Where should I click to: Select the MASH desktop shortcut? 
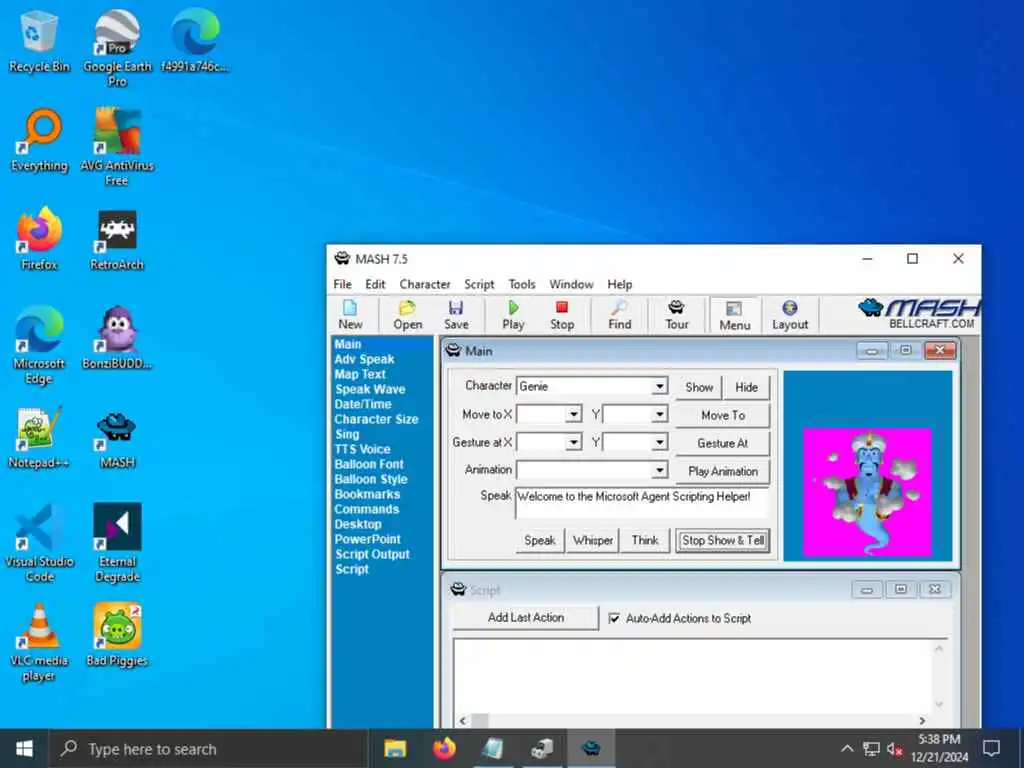point(117,440)
